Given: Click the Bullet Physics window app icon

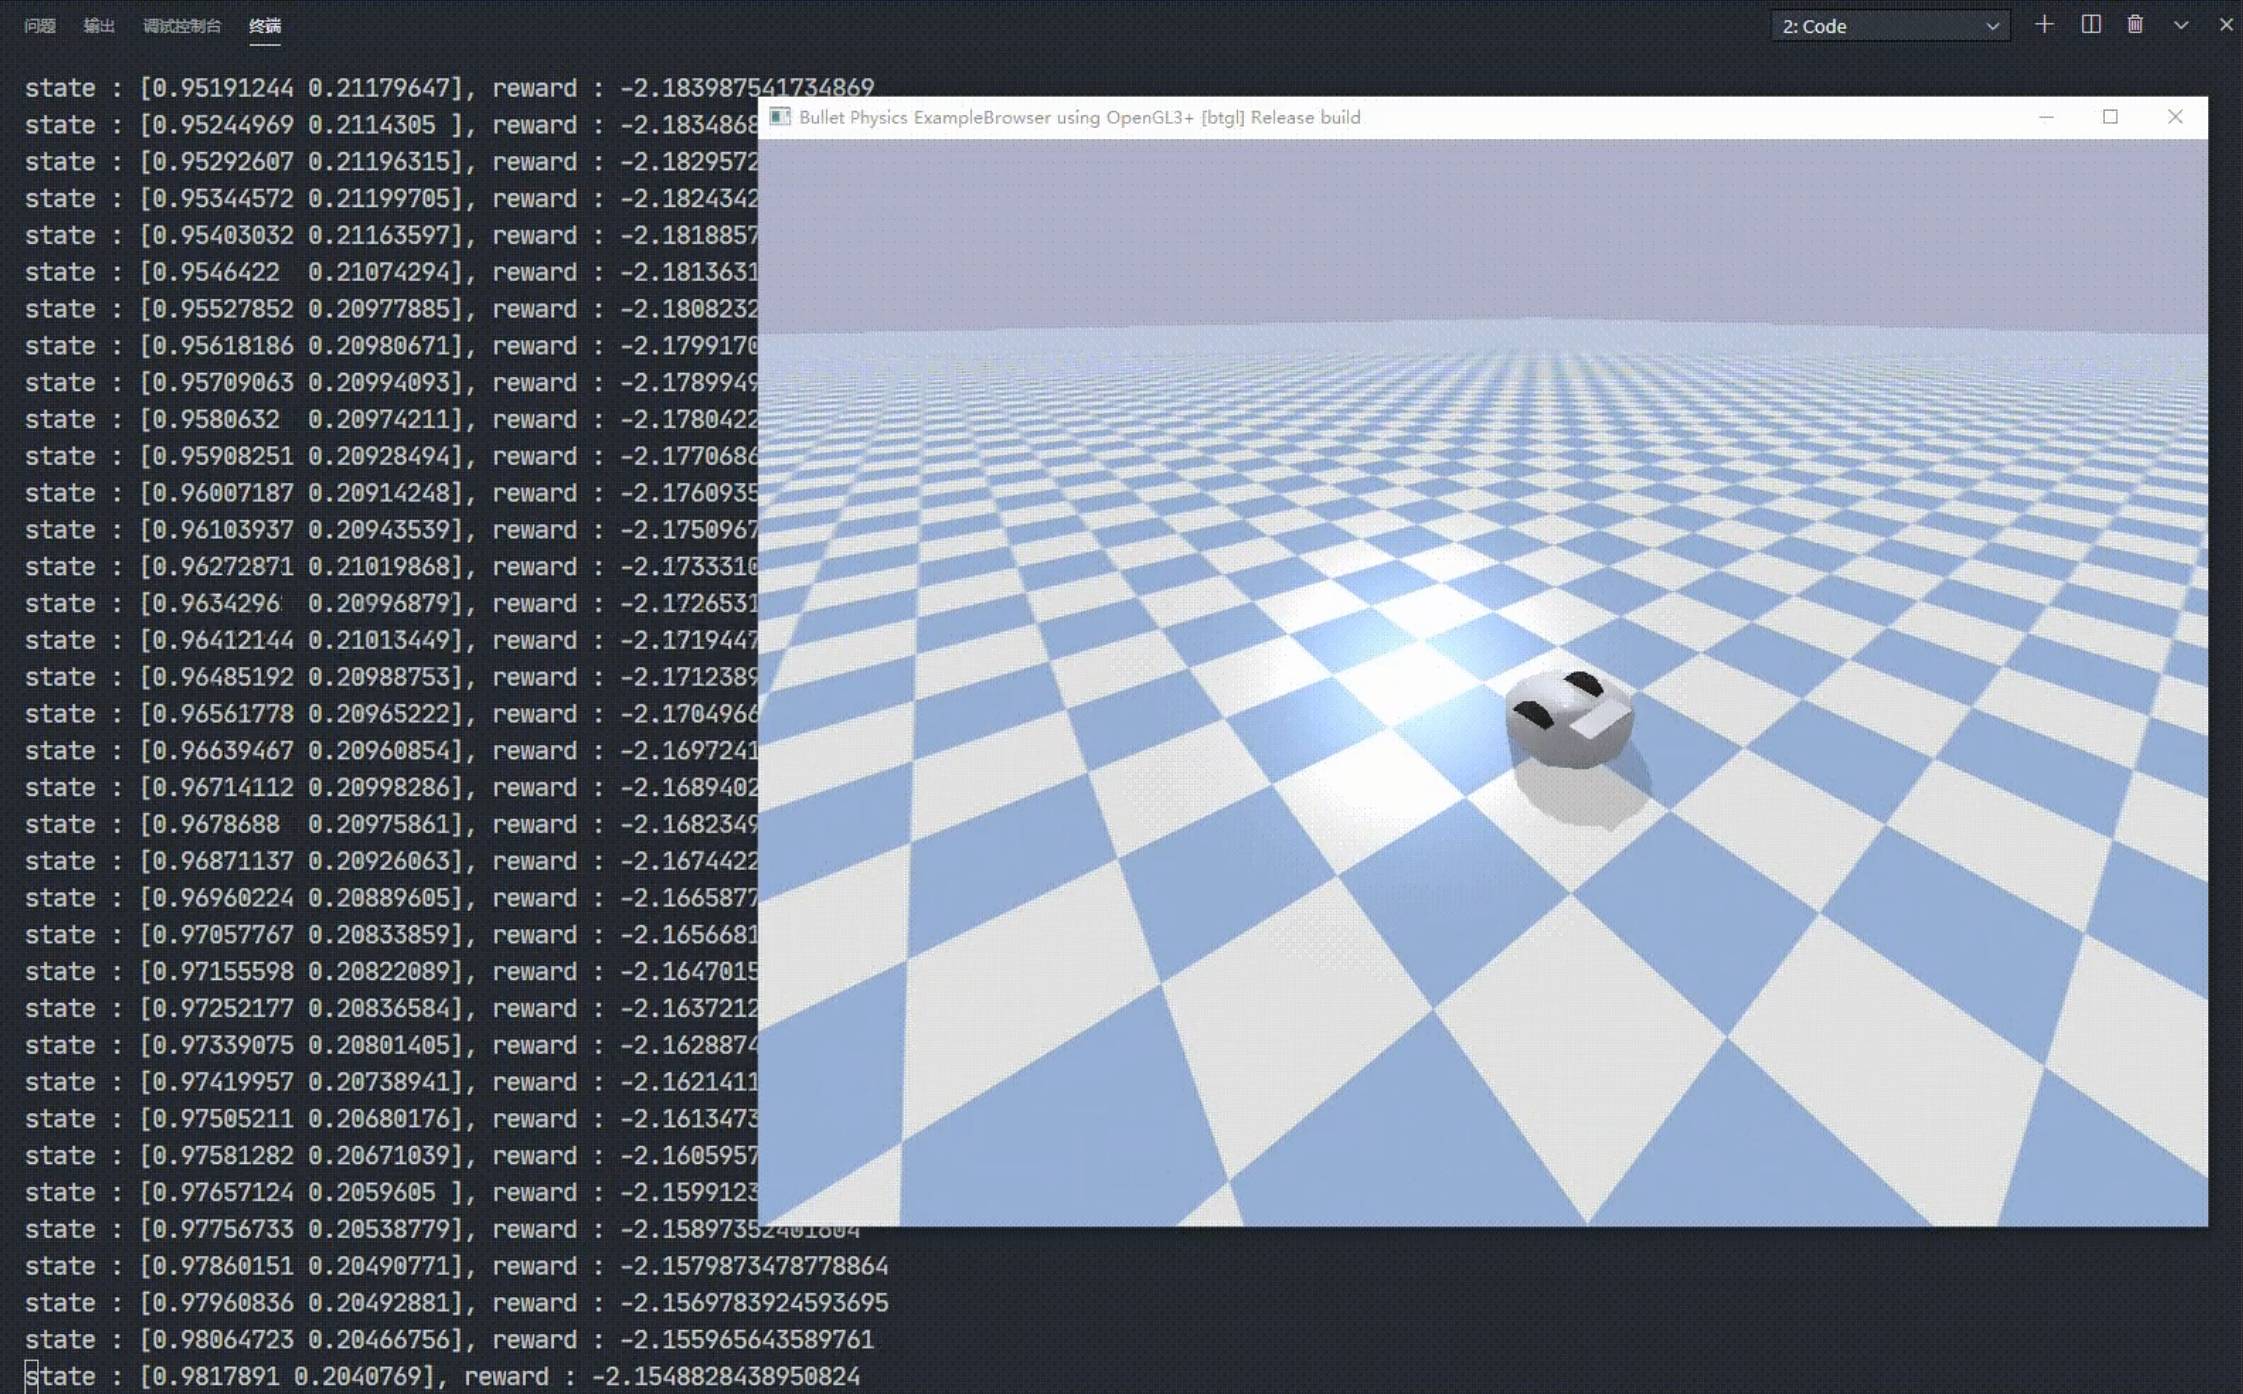Looking at the screenshot, I should (780, 117).
